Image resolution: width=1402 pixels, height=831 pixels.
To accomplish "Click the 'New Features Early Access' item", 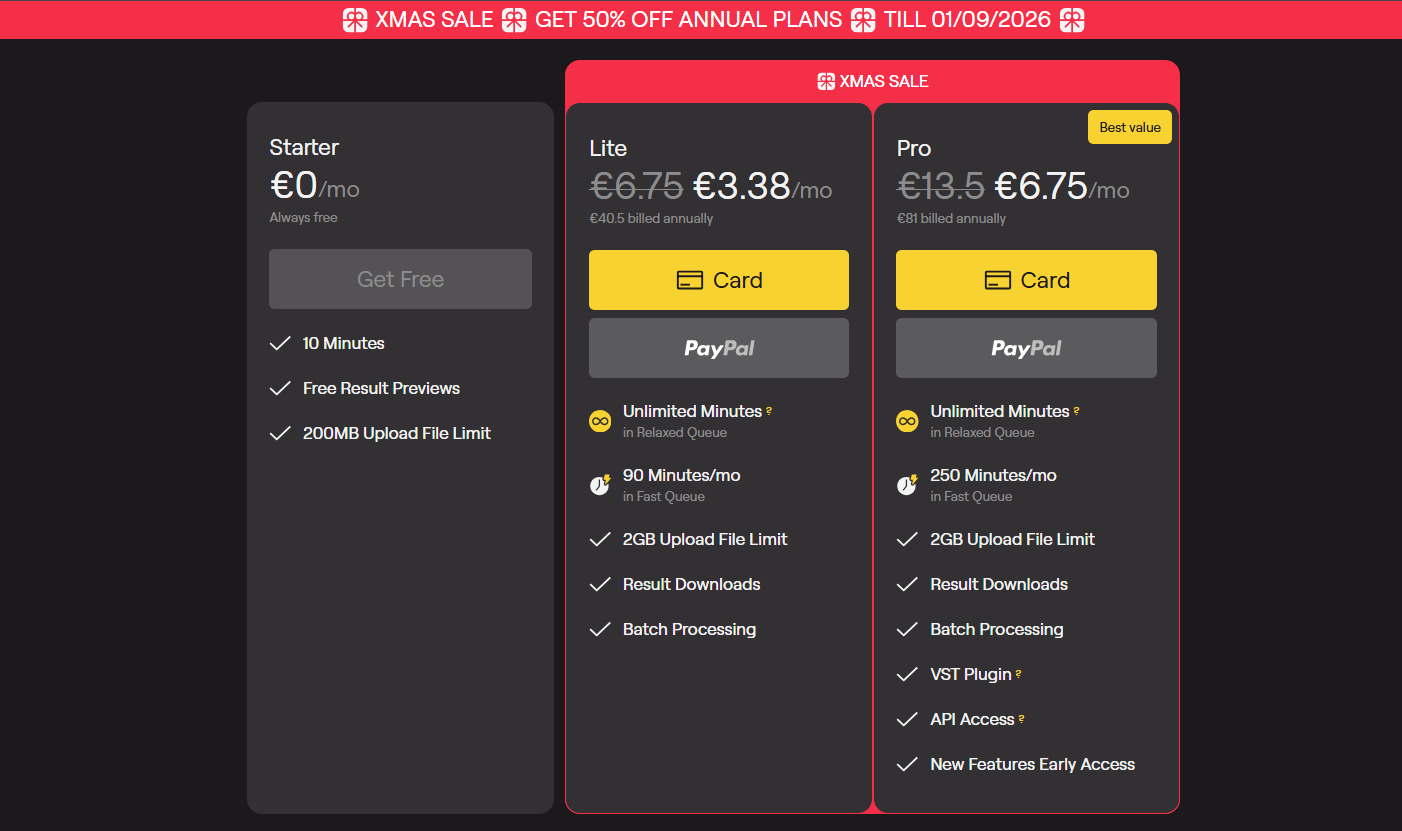I will [x=1032, y=764].
